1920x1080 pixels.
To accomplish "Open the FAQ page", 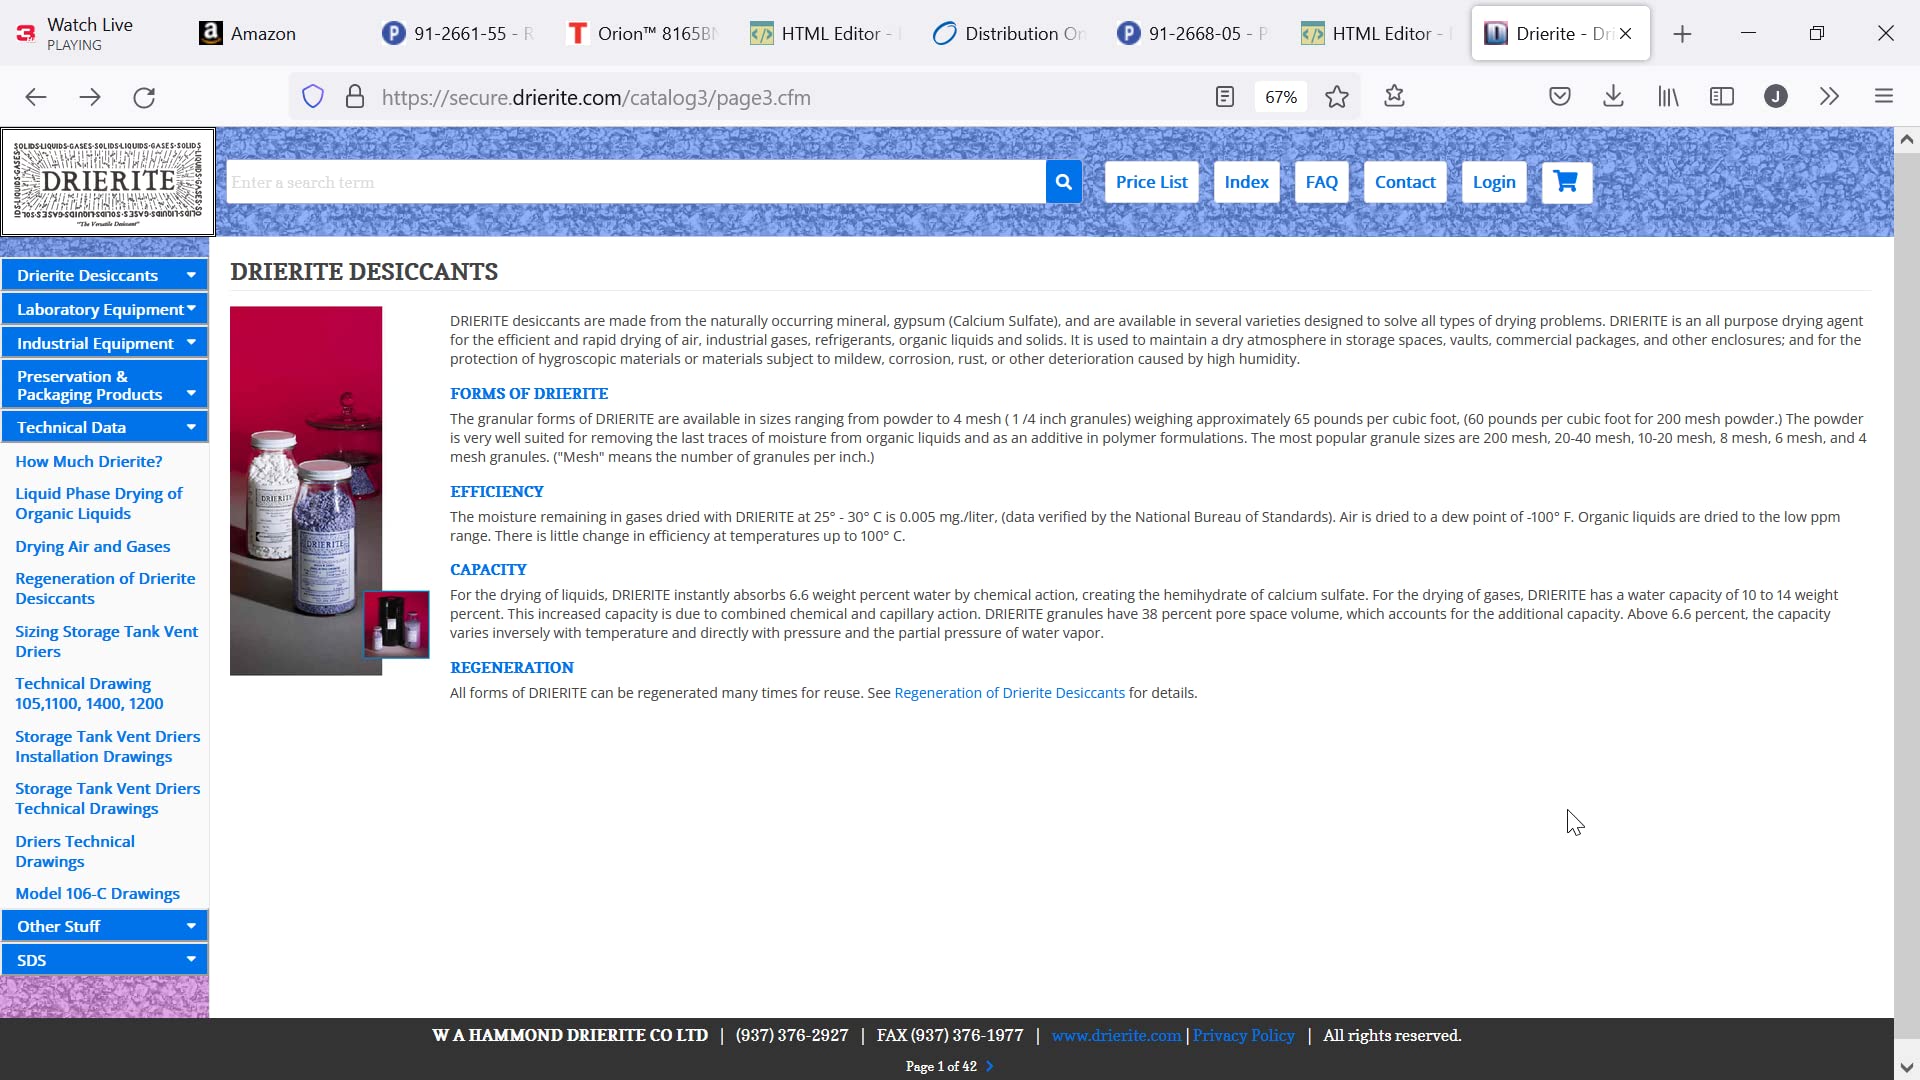I will coord(1321,182).
